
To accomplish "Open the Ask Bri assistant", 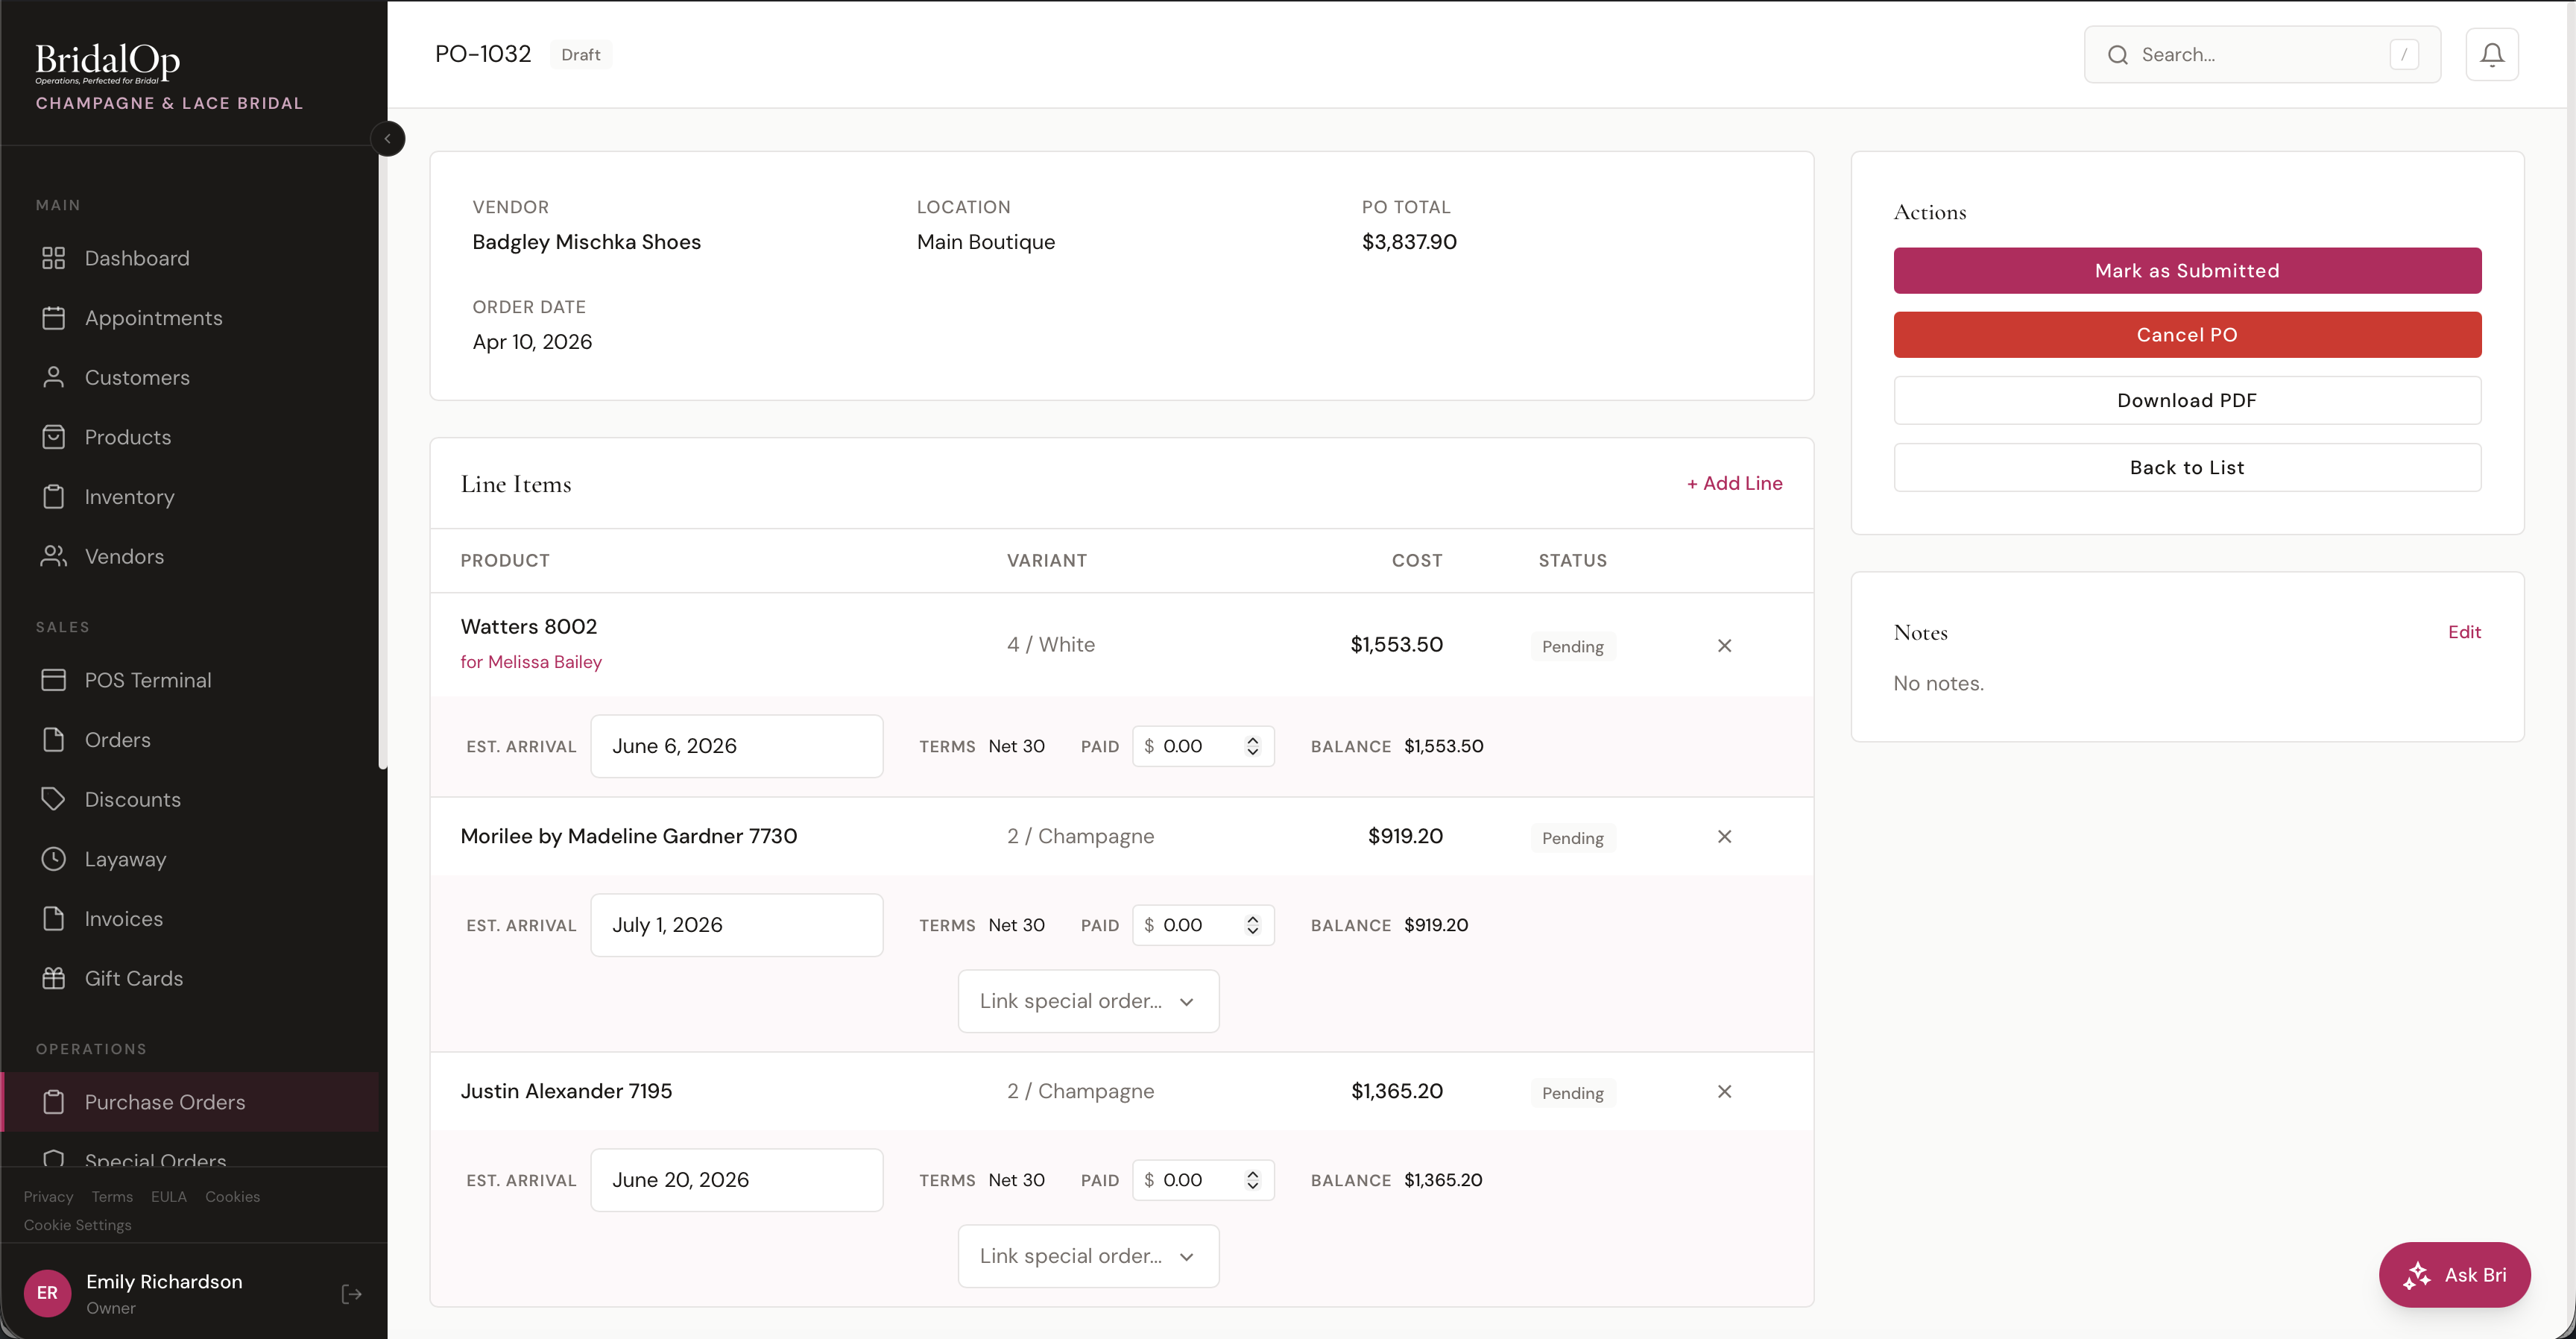I will pyautogui.click(x=2454, y=1275).
